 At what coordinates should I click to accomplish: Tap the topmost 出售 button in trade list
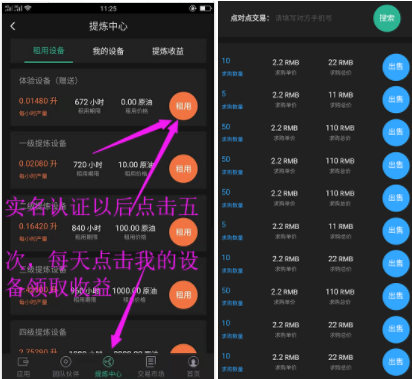point(396,67)
